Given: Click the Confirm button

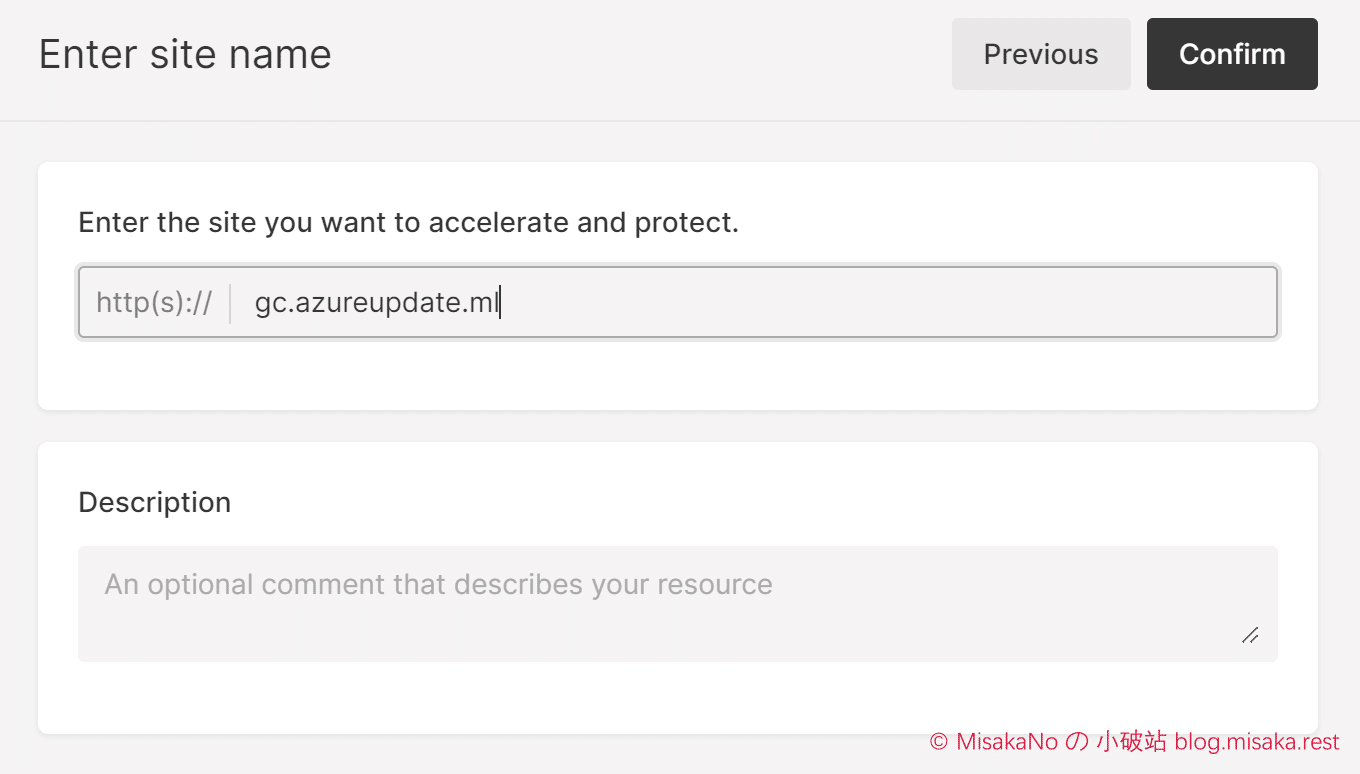Looking at the screenshot, I should 1232,54.
